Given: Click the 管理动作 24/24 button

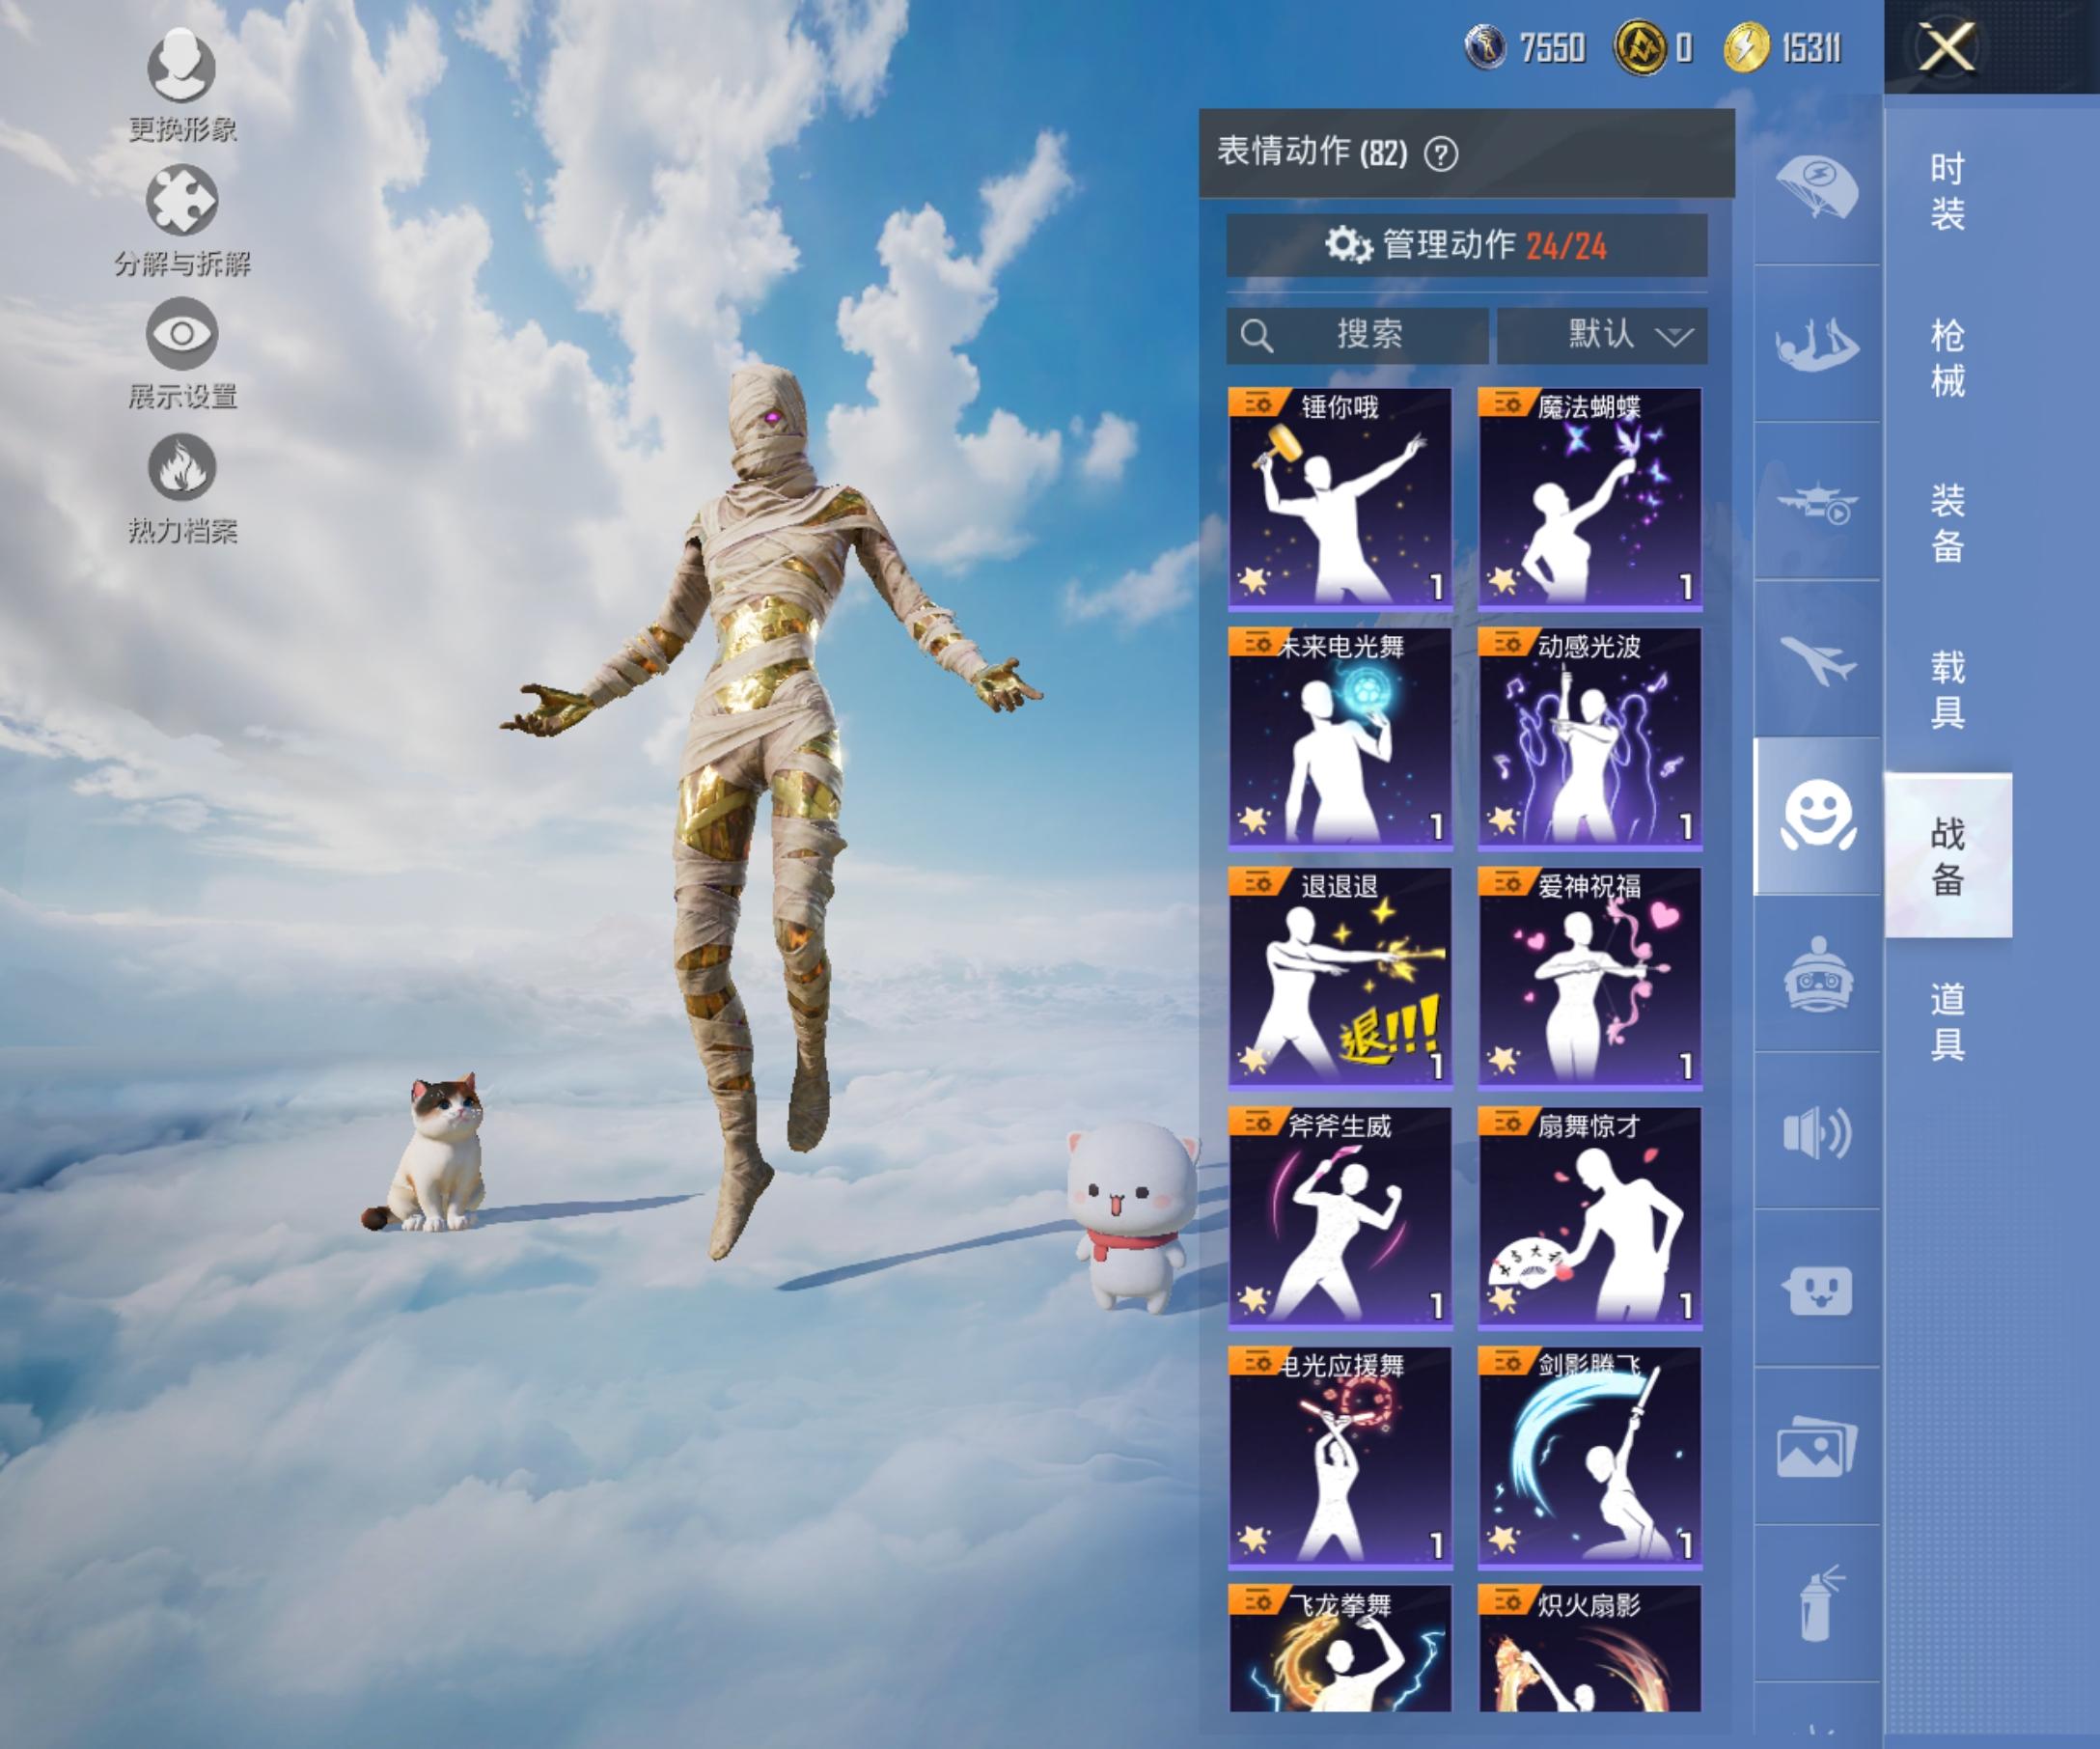Looking at the screenshot, I should tap(1466, 245).
